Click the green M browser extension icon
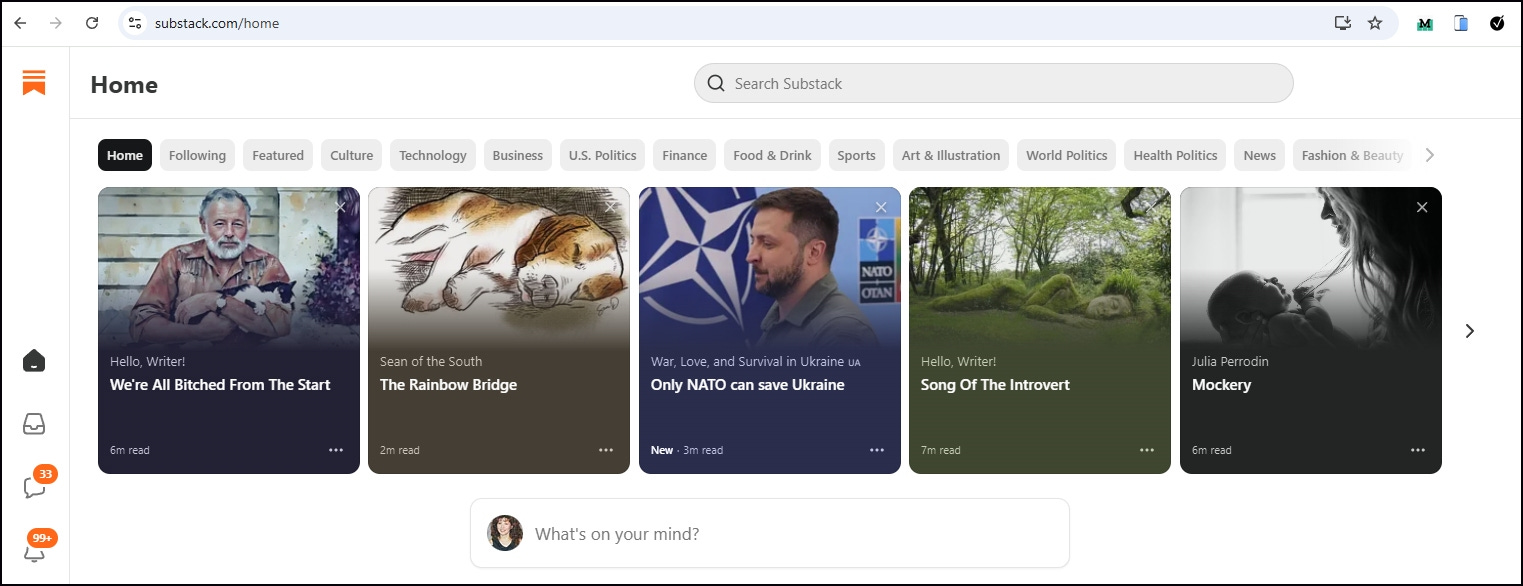 coord(1425,23)
